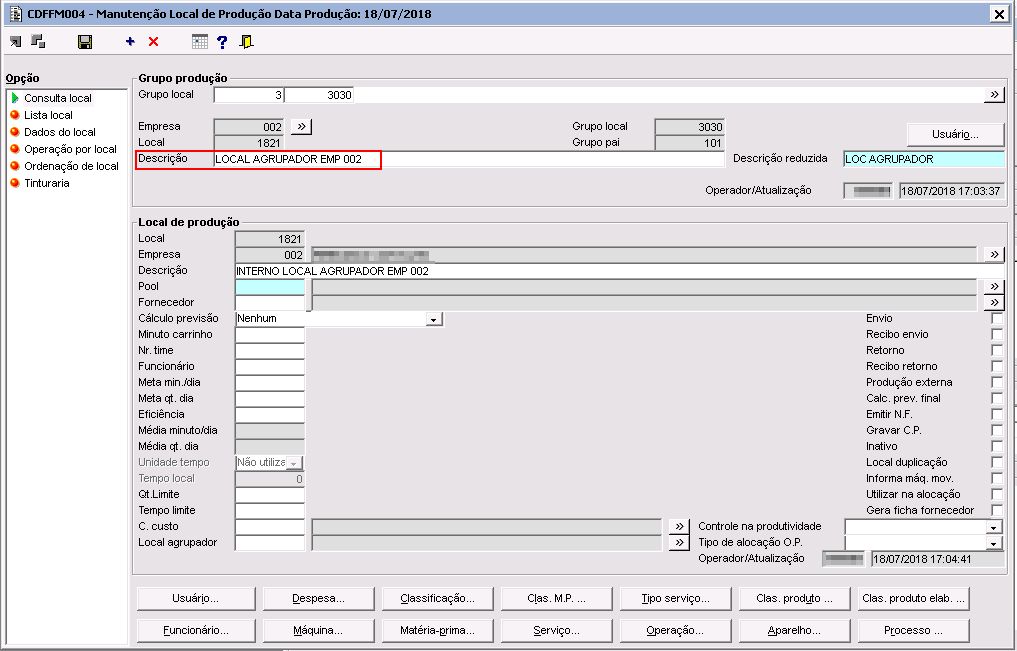Click the Processo button
Image resolution: width=1017 pixels, height=651 pixels.
[913, 630]
